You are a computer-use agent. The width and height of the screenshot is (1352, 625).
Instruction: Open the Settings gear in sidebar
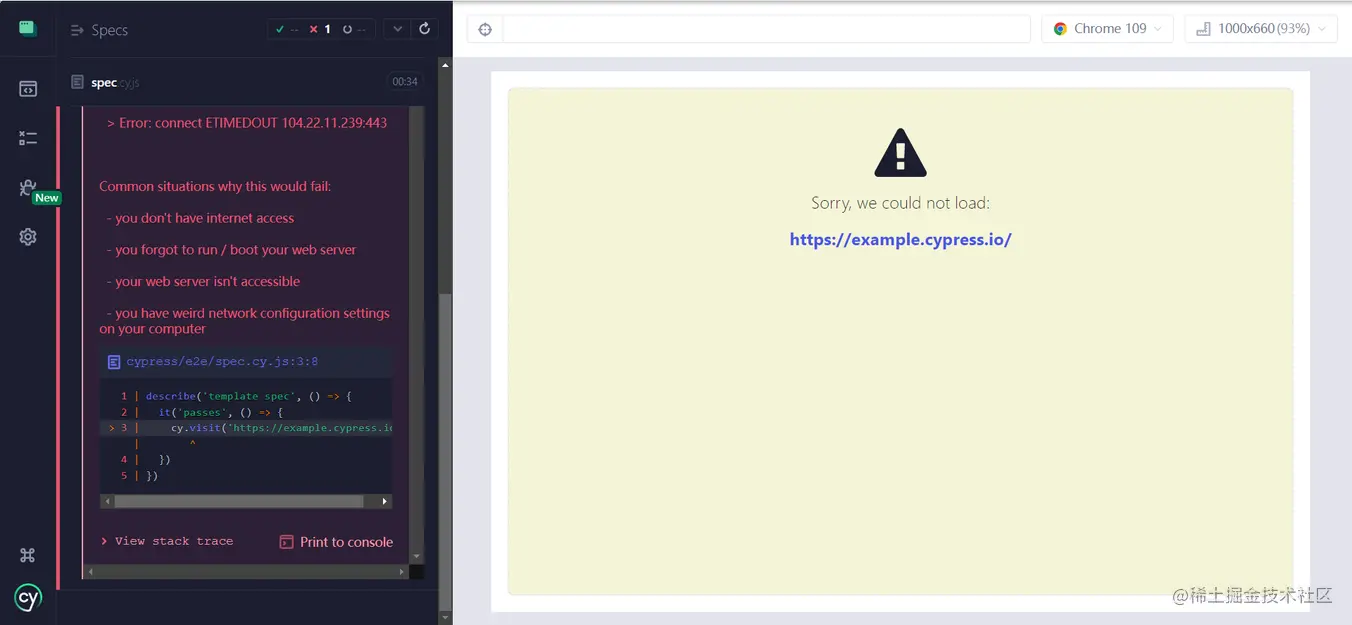click(28, 237)
